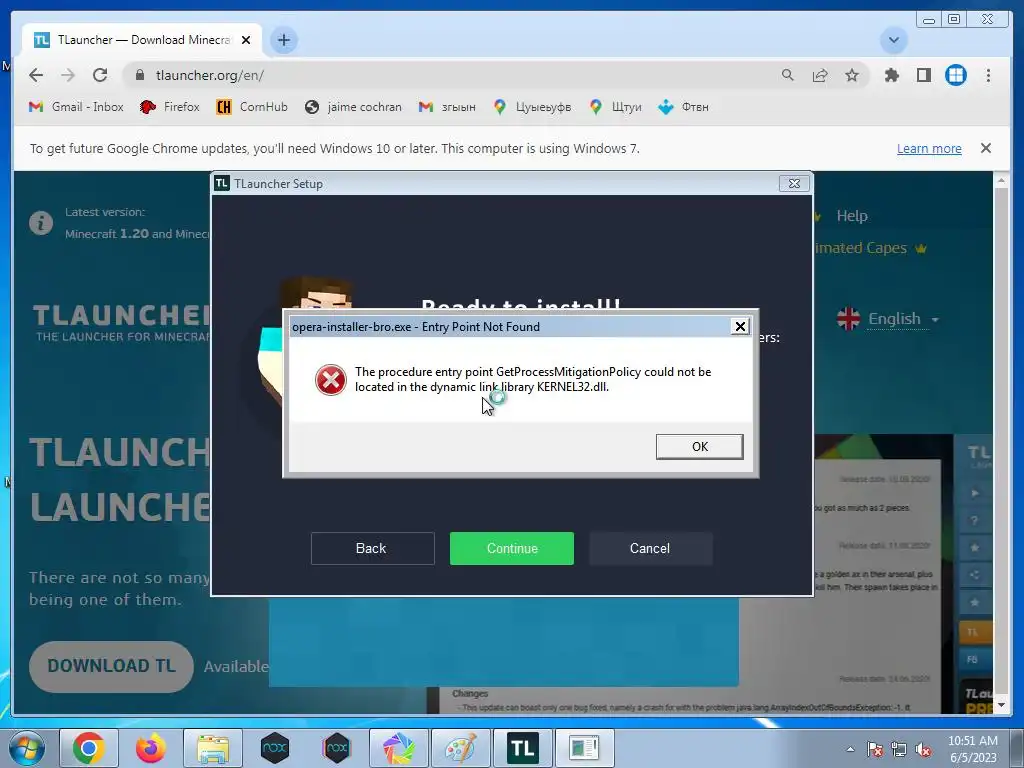Switch to TL TLauncher taskbar icon

pyautogui.click(x=522, y=748)
